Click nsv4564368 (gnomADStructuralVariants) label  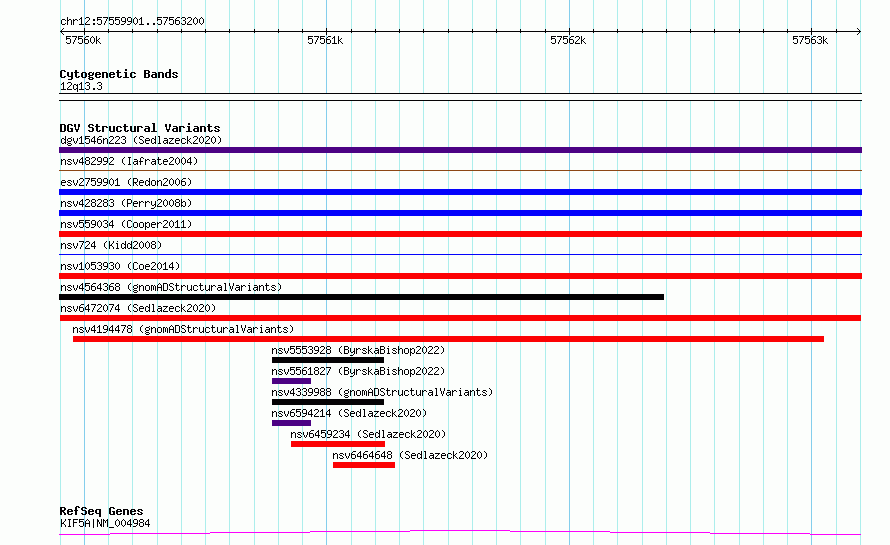tap(171, 287)
